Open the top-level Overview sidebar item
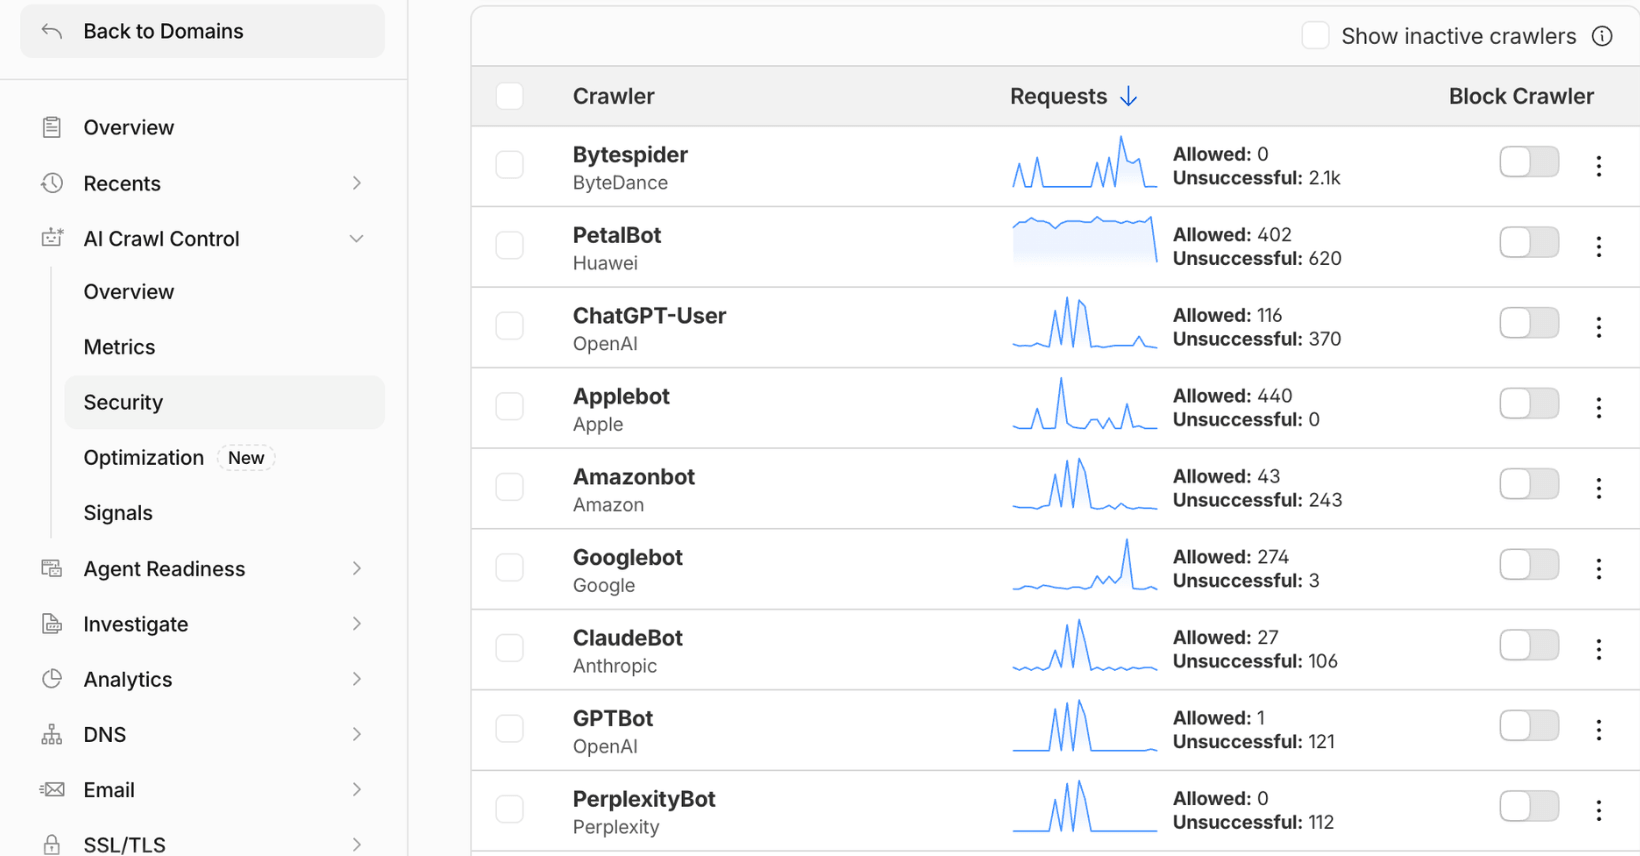 203,127
